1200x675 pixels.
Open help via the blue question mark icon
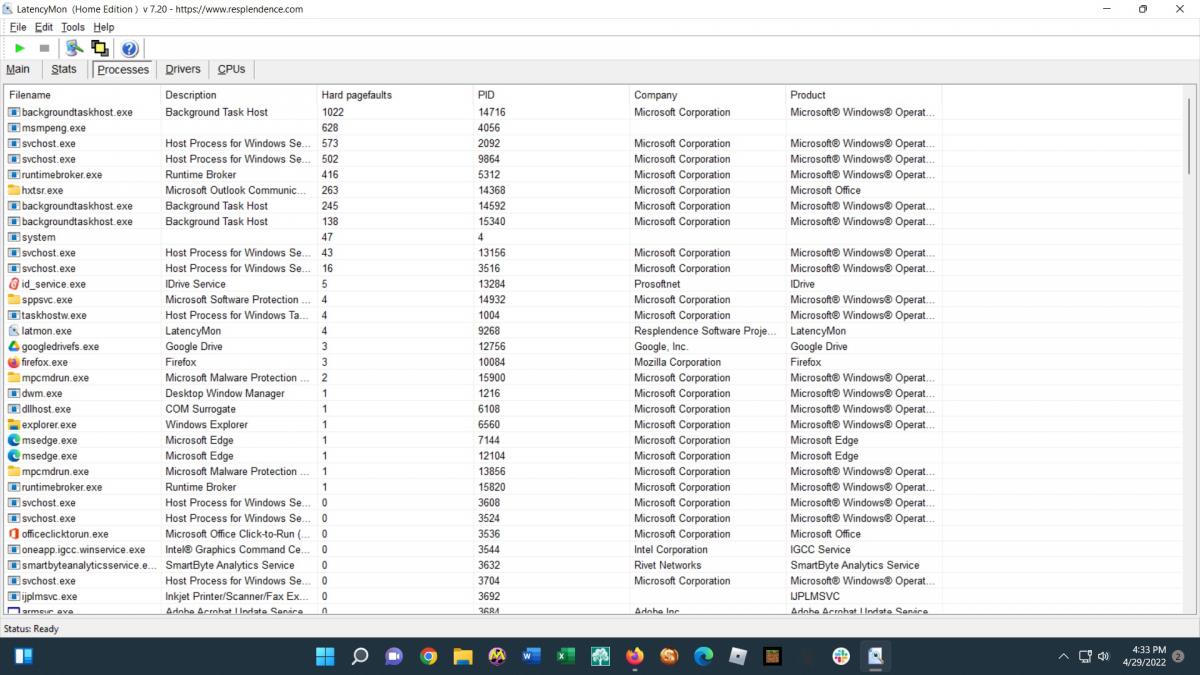coord(129,48)
